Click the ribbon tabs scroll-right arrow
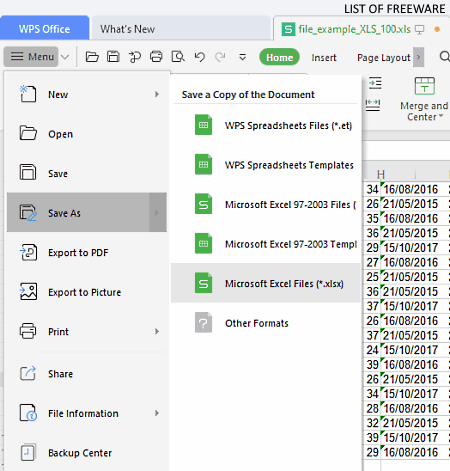 [x=418, y=57]
